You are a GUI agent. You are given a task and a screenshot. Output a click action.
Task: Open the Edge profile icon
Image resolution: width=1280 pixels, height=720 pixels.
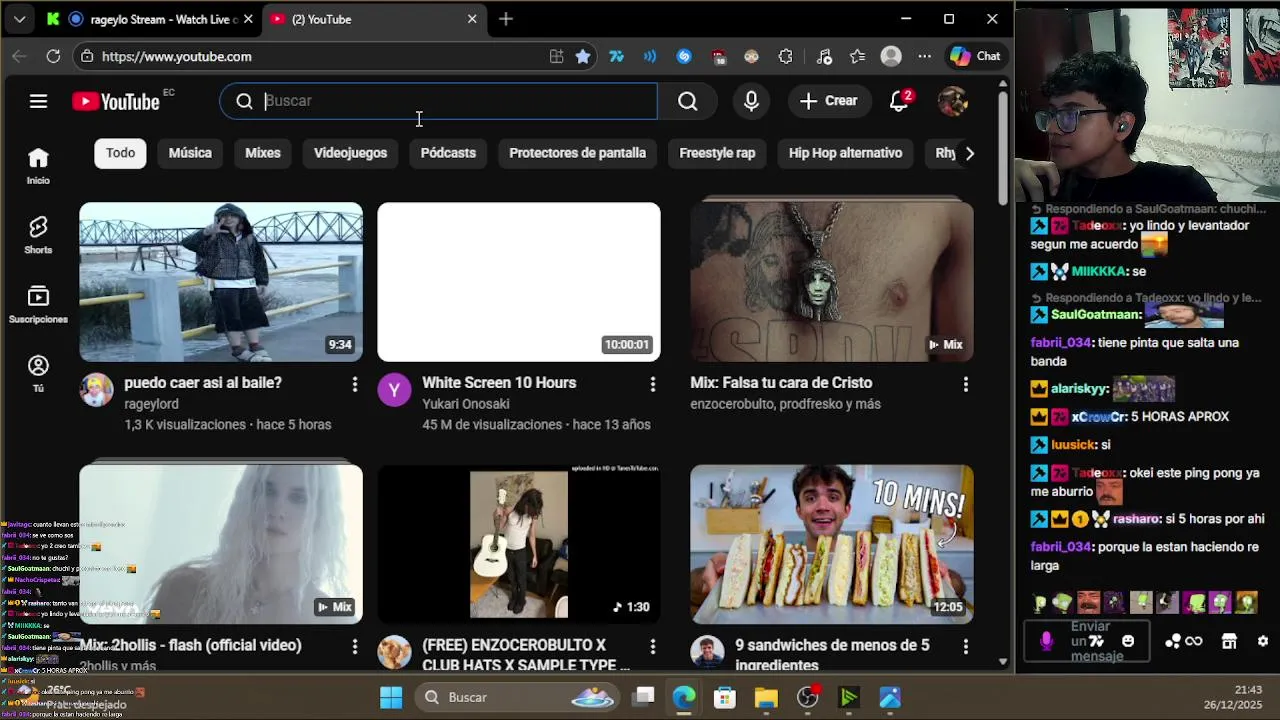(891, 57)
